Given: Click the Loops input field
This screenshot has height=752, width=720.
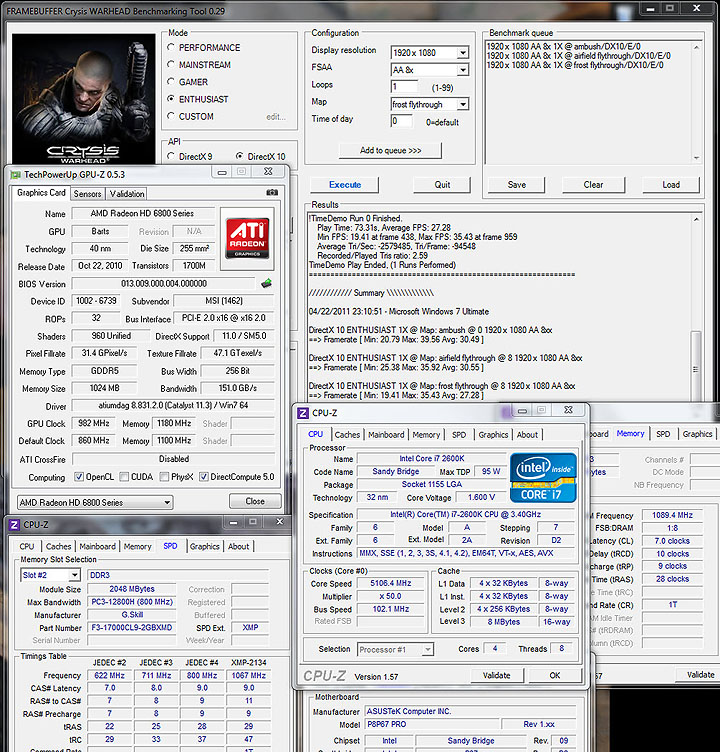Looking at the screenshot, I should pos(404,87).
